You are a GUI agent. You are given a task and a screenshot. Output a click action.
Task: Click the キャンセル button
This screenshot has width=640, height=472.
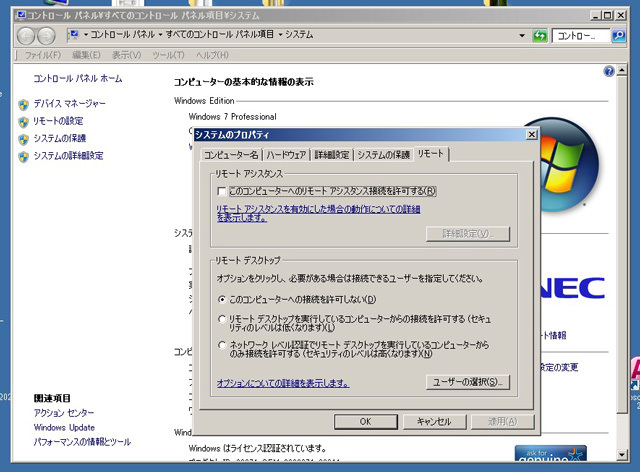pos(434,421)
